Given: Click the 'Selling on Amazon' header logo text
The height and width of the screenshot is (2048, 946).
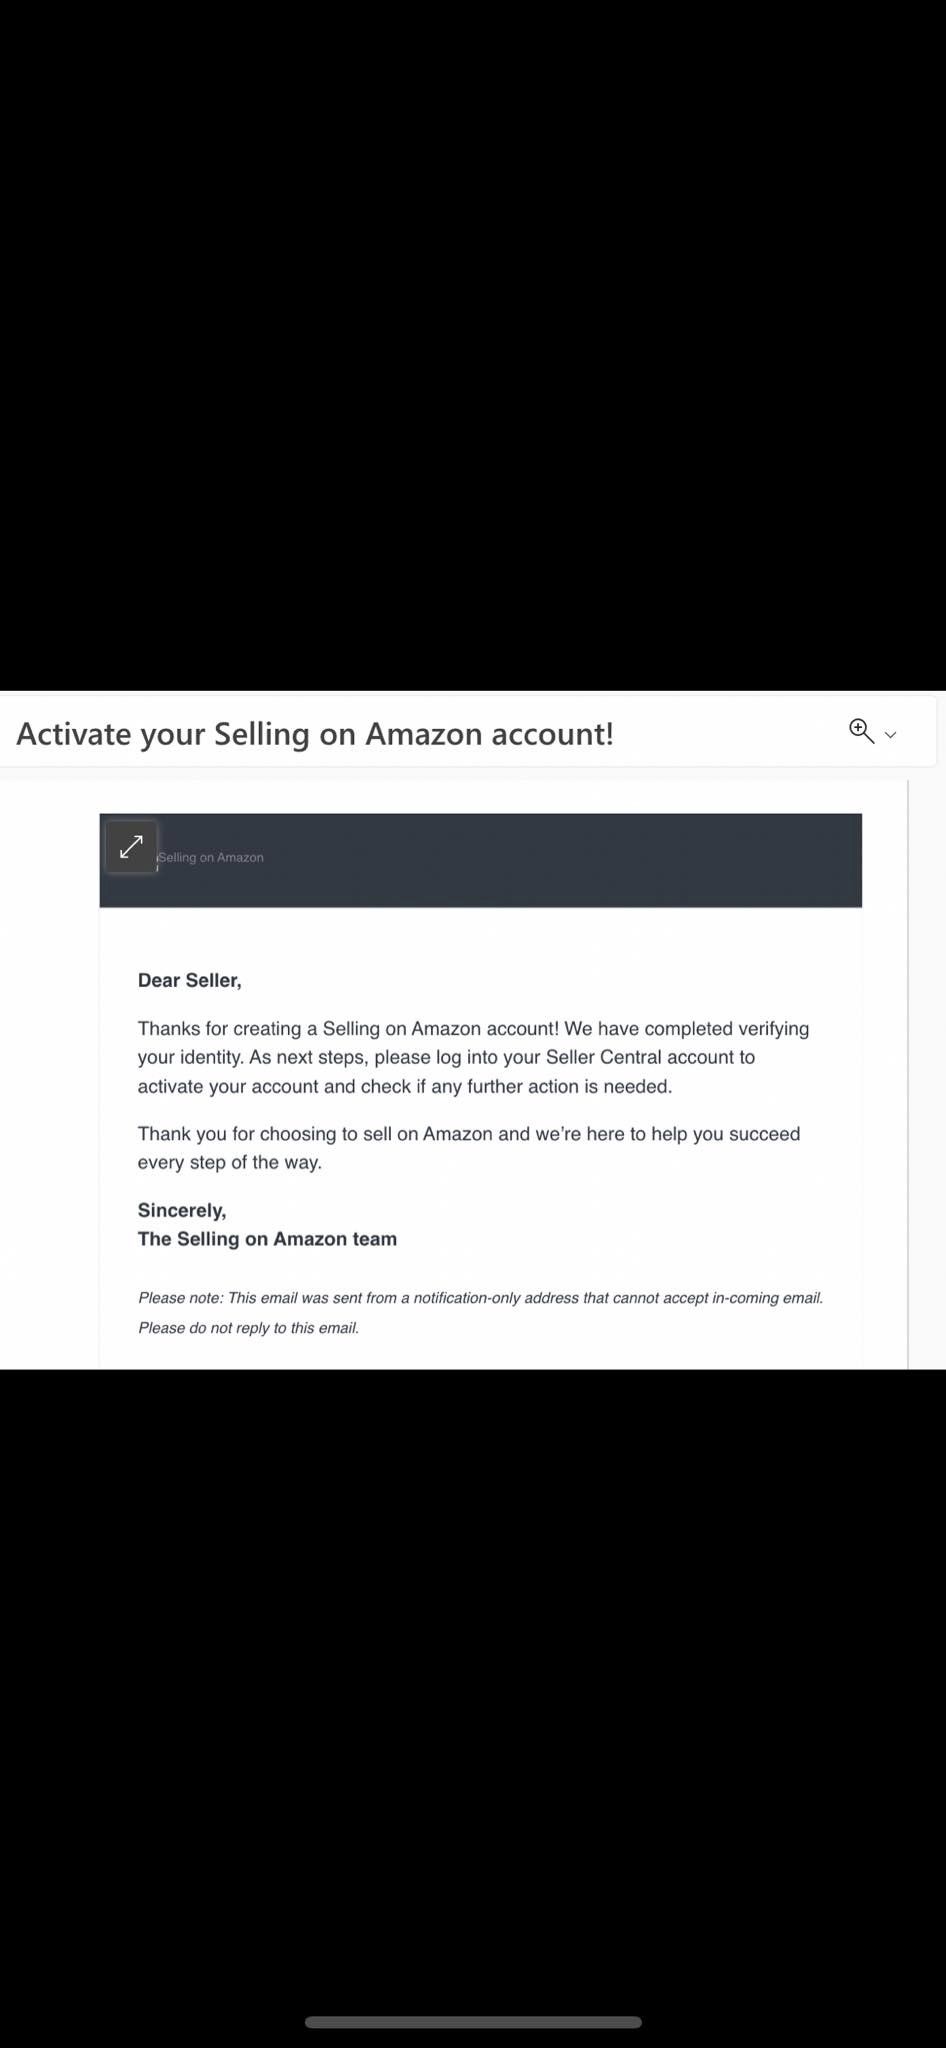Looking at the screenshot, I should point(211,857).
